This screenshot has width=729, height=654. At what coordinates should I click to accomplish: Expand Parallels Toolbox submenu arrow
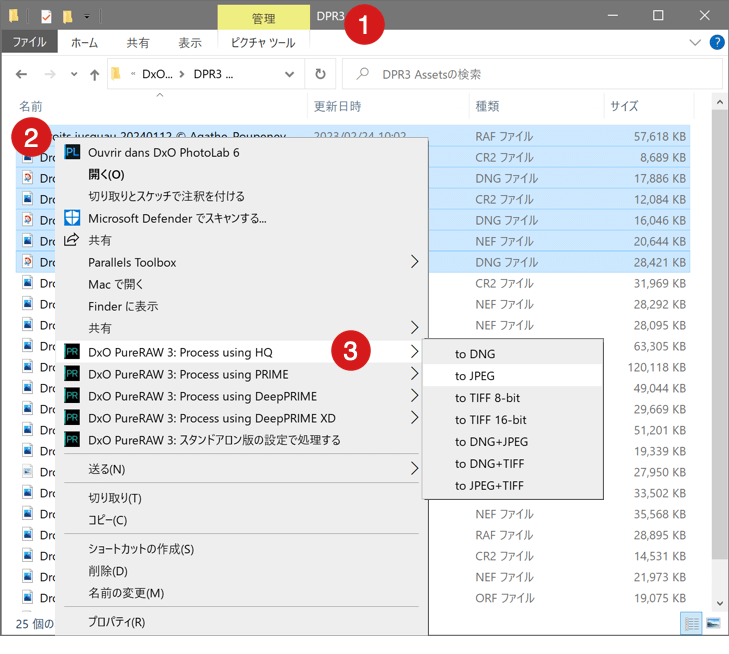[414, 262]
